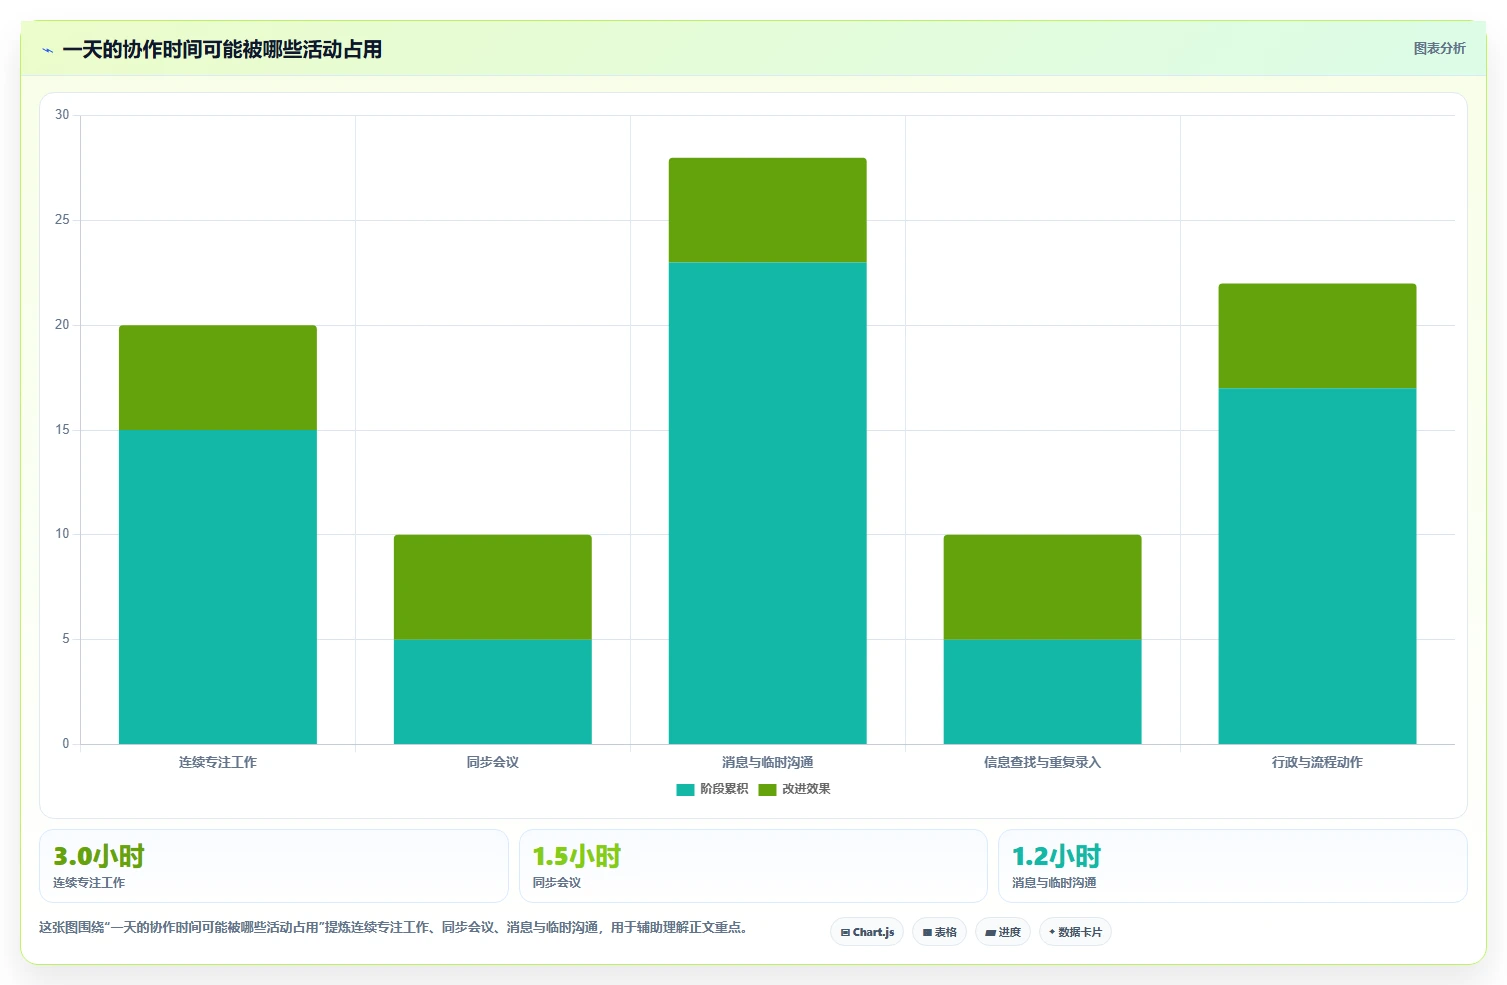Toggle the 阶段累积 legend series

712,789
